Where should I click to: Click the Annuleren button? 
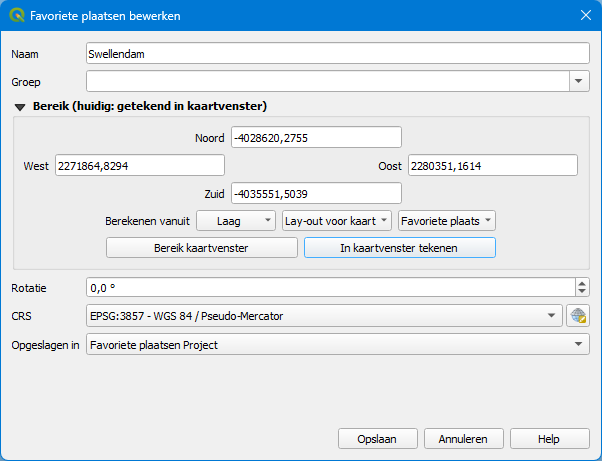[x=463, y=439]
